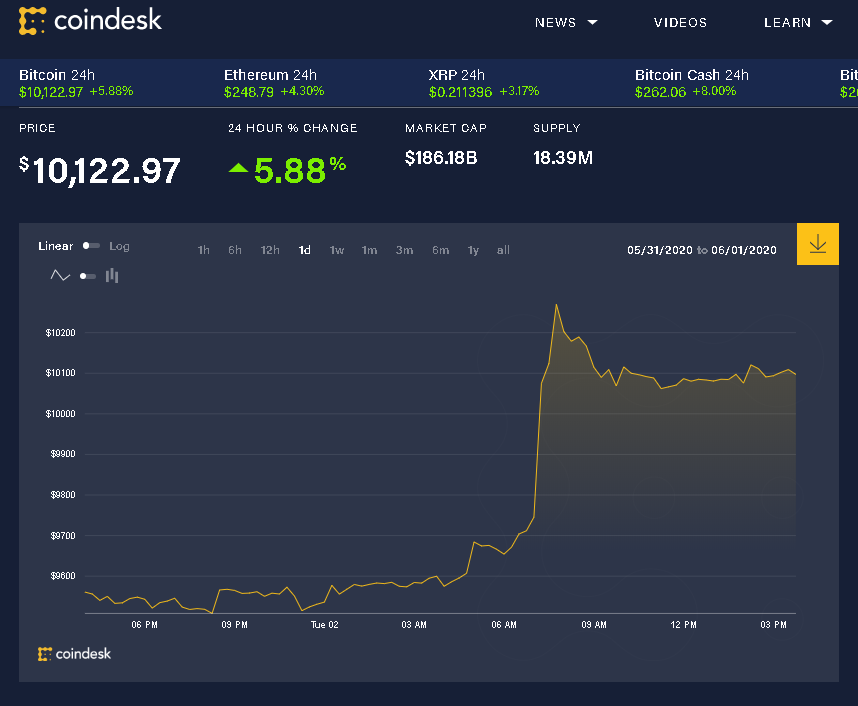Open the NEWS menu label

click(x=555, y=22)
